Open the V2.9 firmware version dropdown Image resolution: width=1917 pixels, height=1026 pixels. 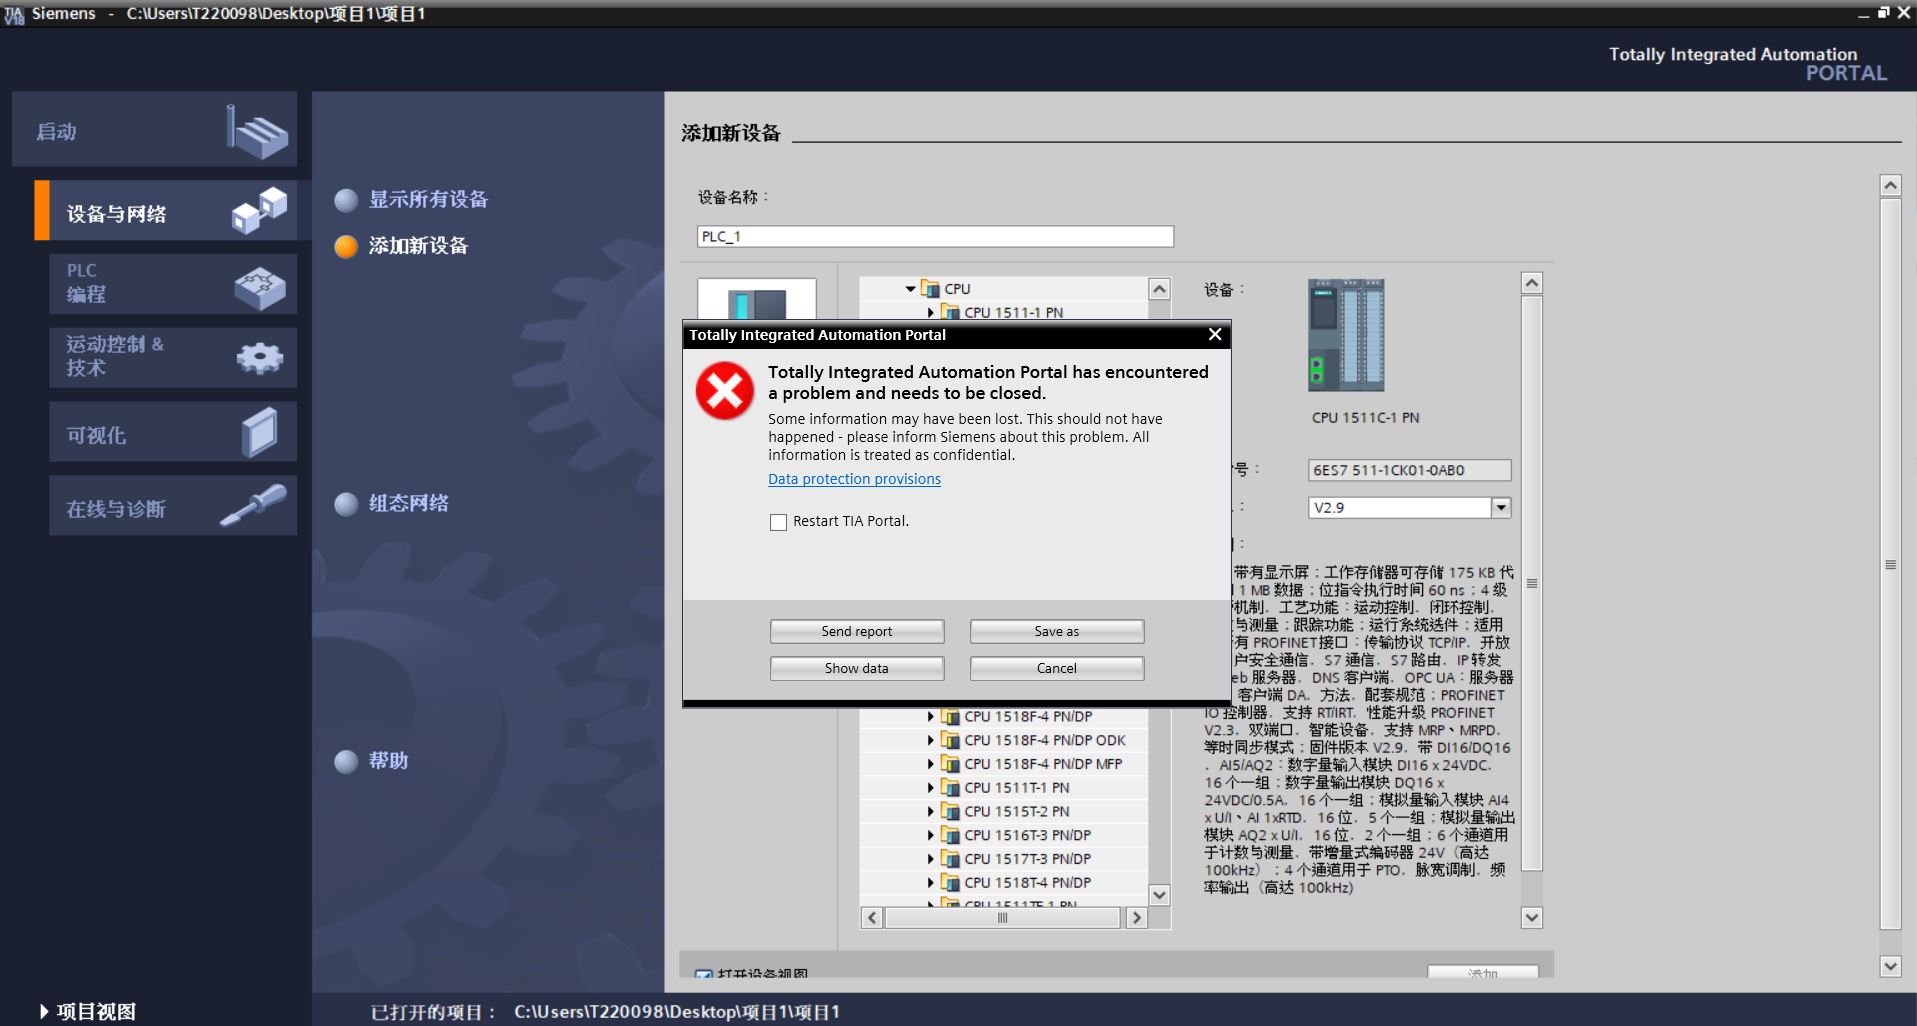coord(1500,508)
